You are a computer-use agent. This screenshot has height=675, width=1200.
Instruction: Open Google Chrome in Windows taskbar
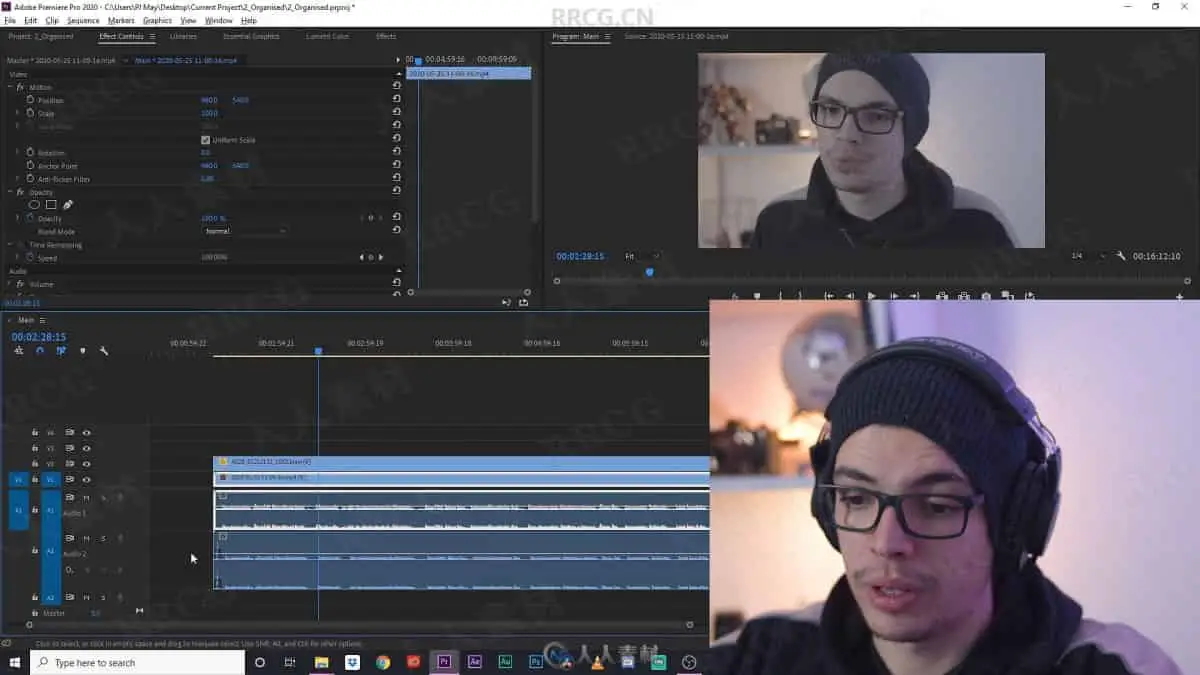coord(383,662)
